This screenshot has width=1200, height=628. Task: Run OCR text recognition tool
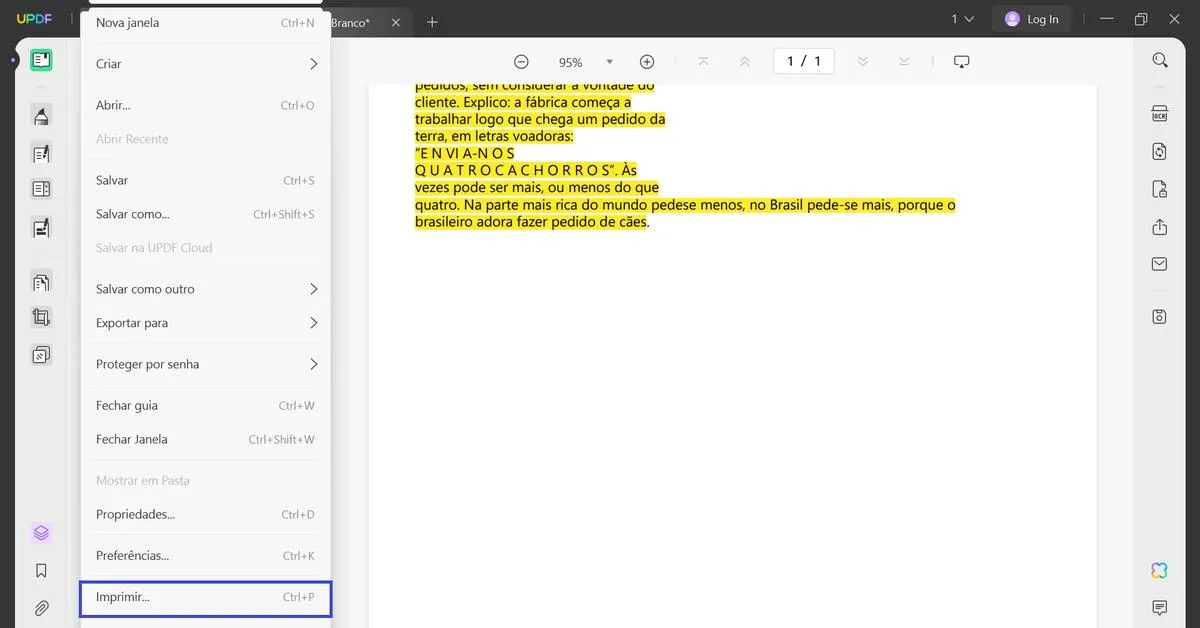1160,113
